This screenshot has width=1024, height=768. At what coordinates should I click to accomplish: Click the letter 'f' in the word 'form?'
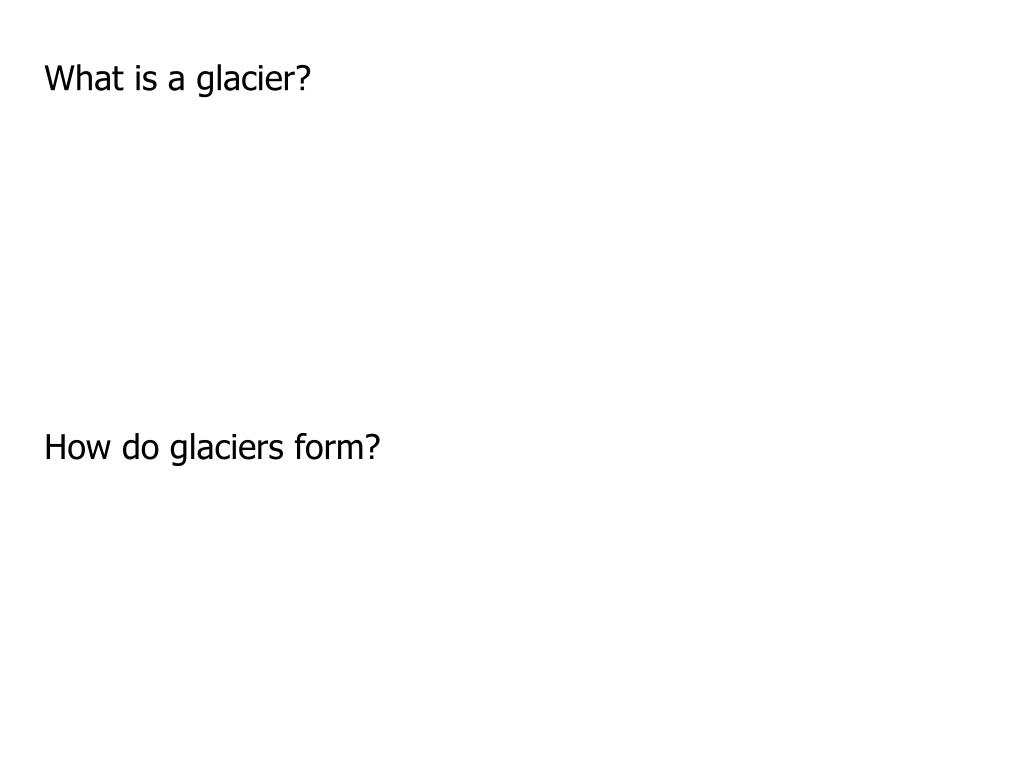(x=300, y=447)
